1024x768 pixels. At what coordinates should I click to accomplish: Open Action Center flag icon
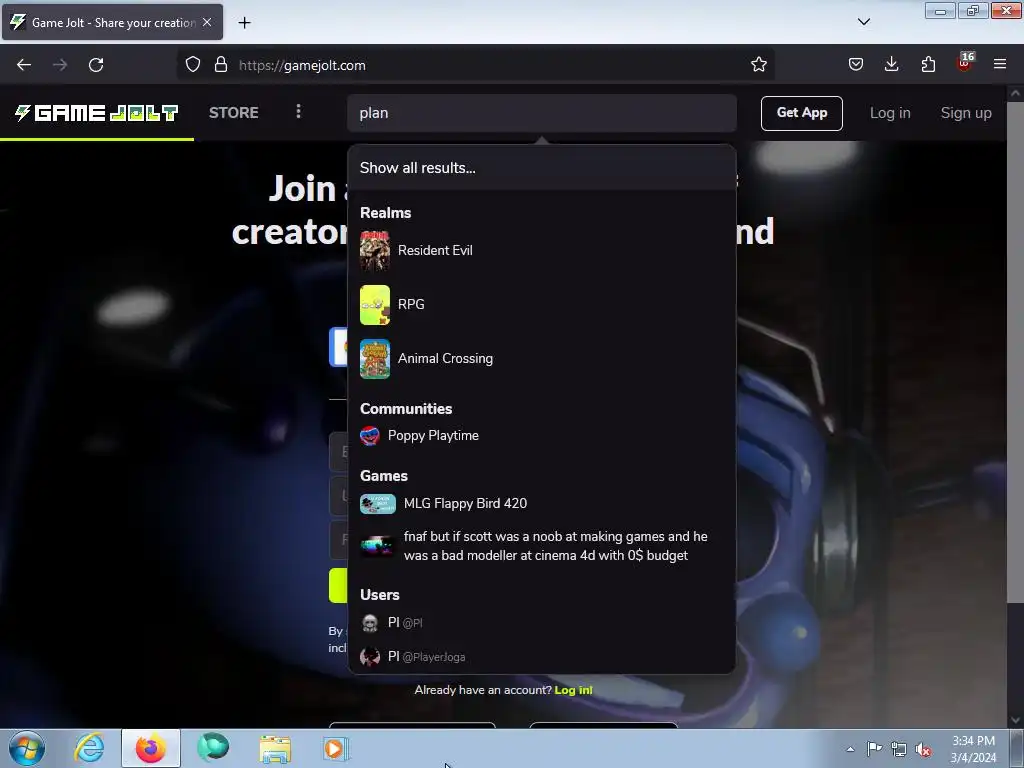point(874,749)
